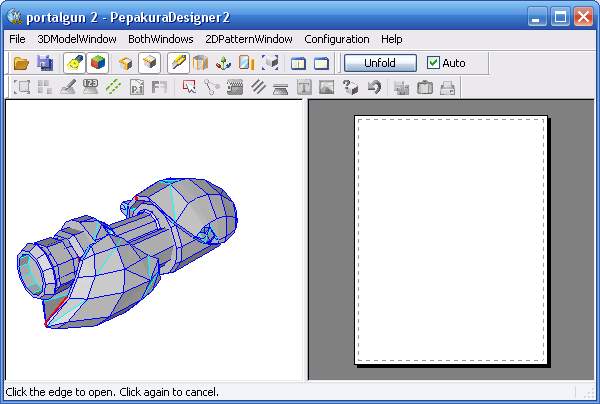Show the single window layout icon
Viewport: 600px width, 404px height.
321,63
